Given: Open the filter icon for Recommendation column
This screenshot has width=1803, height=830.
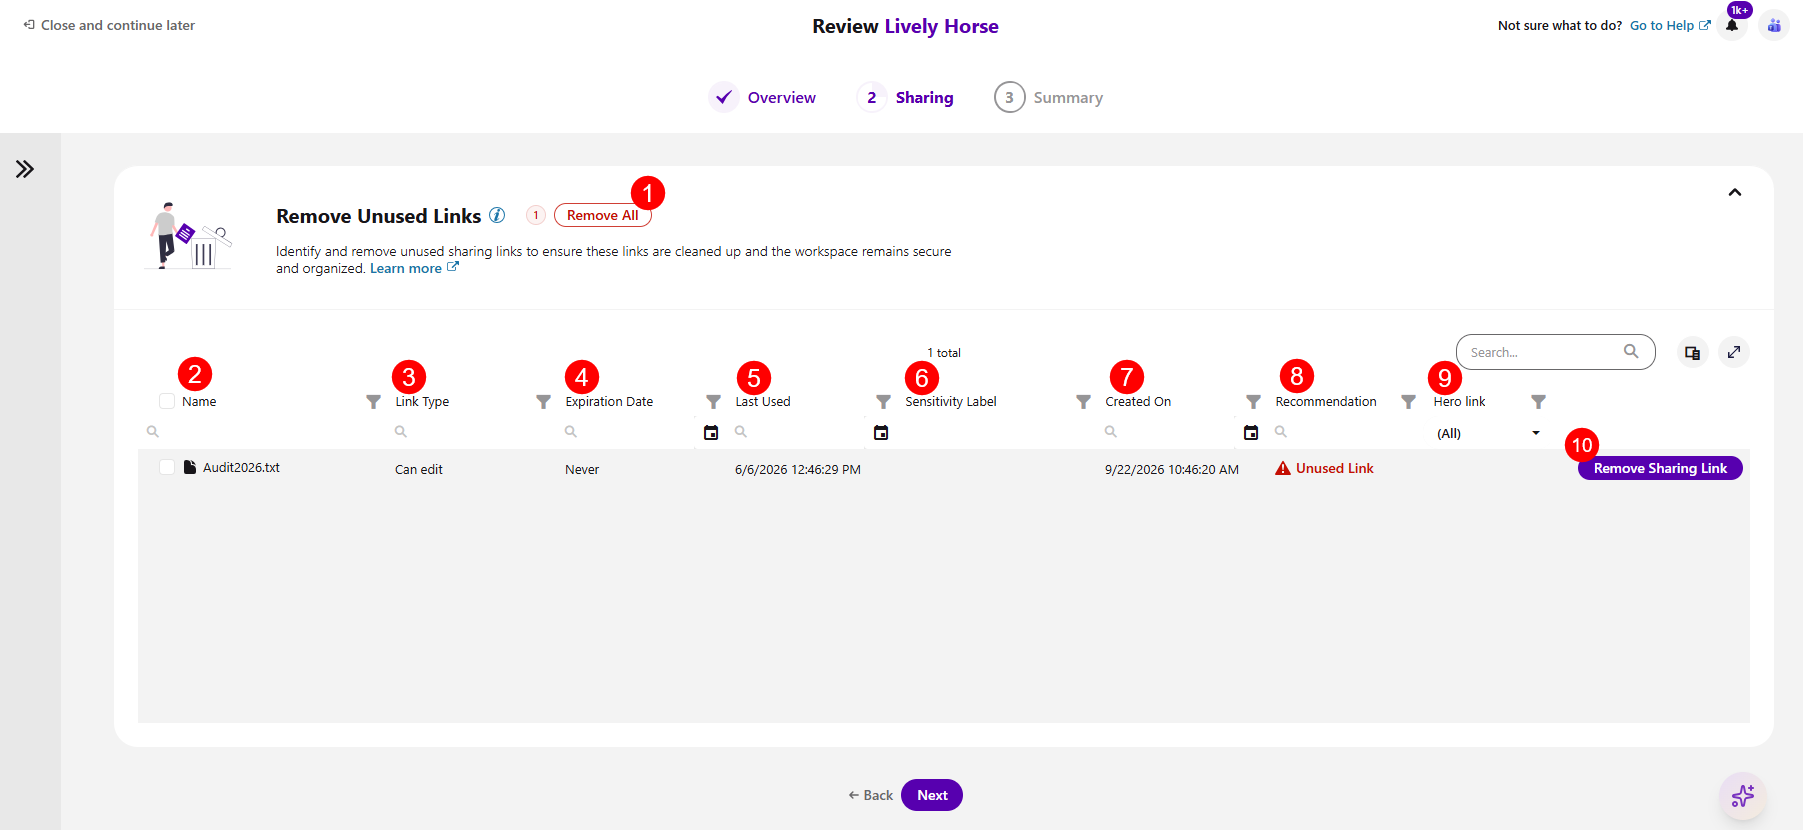Looking at the screenshot, I should [x=1408, y=401].
